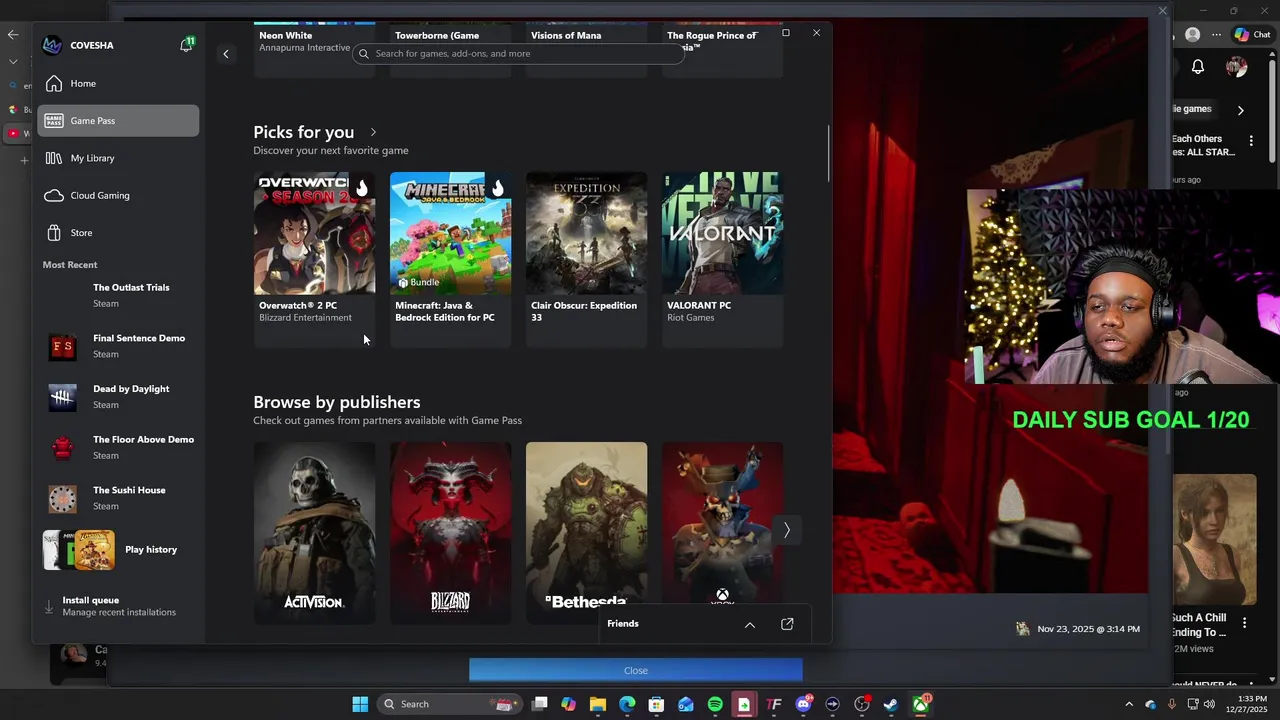The image size is (1280, 720).
Task: Open Steam from taskbar
Action: pos(891,704)
